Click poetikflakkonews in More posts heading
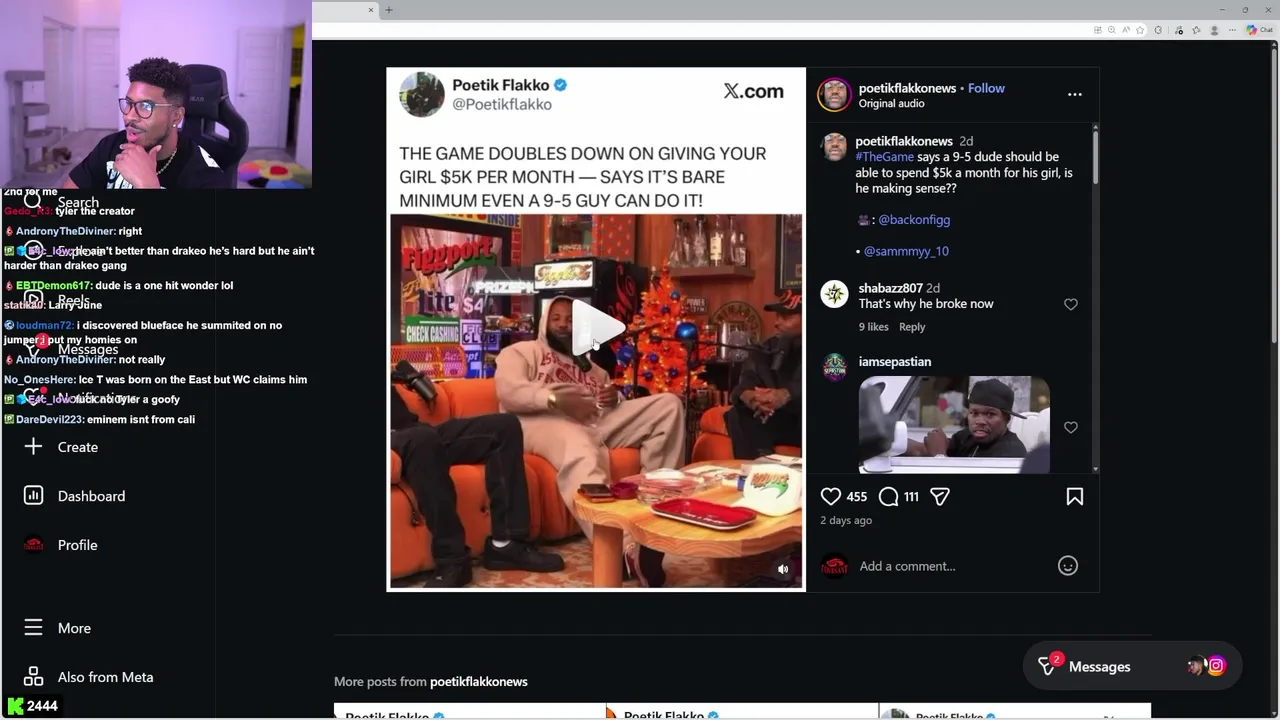The height and width of the screenshot is (720, 1280). [478, 682]
